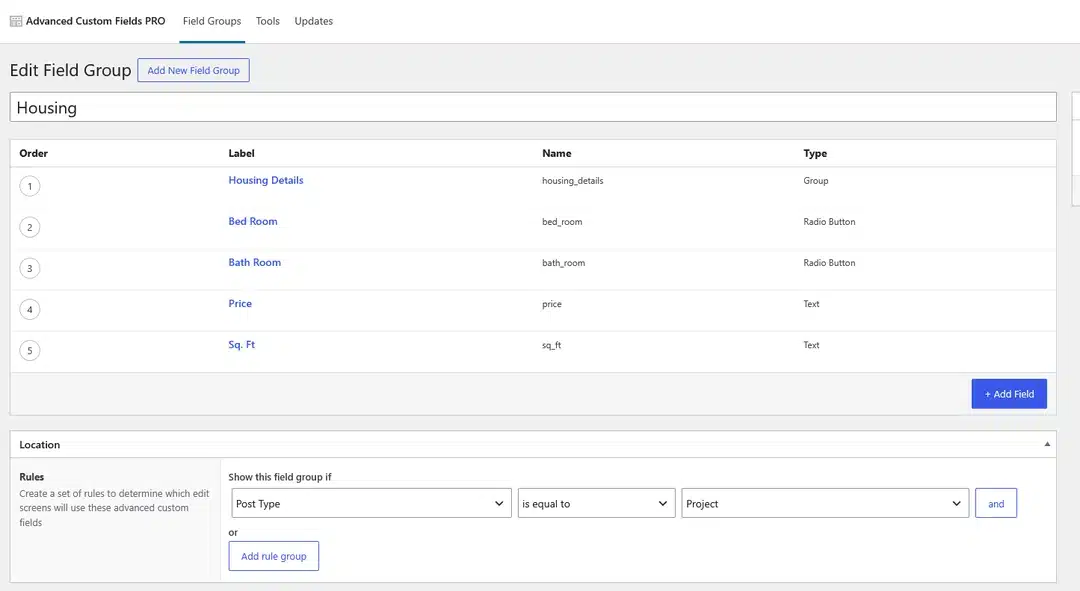Click the order handle number 5
This screenshot has width=1080, height=591.
30,351
